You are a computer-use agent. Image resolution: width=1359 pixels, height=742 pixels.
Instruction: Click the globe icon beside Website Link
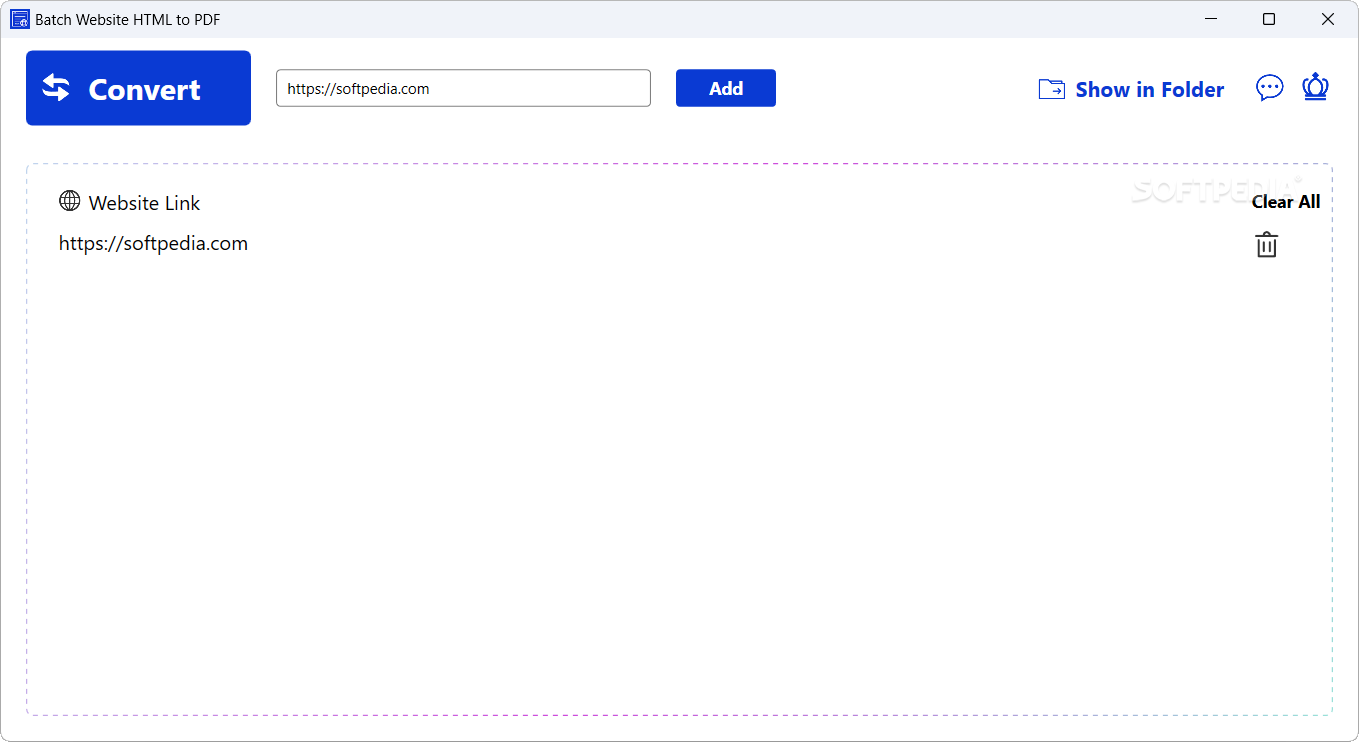70,201
